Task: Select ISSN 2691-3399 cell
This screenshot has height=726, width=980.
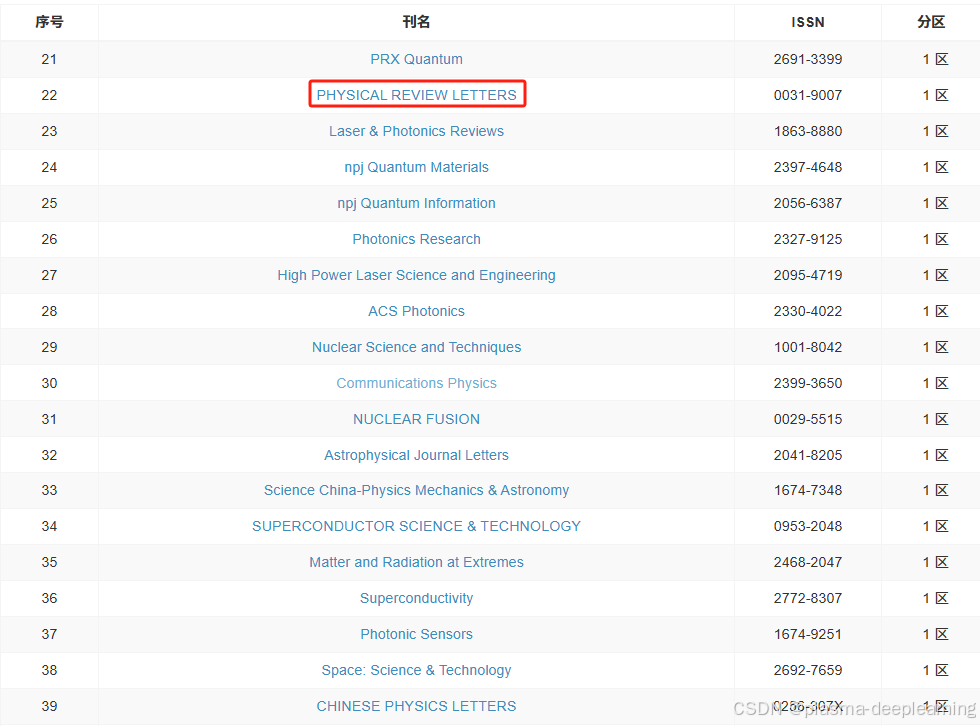Action: click(x=808, y=59)
